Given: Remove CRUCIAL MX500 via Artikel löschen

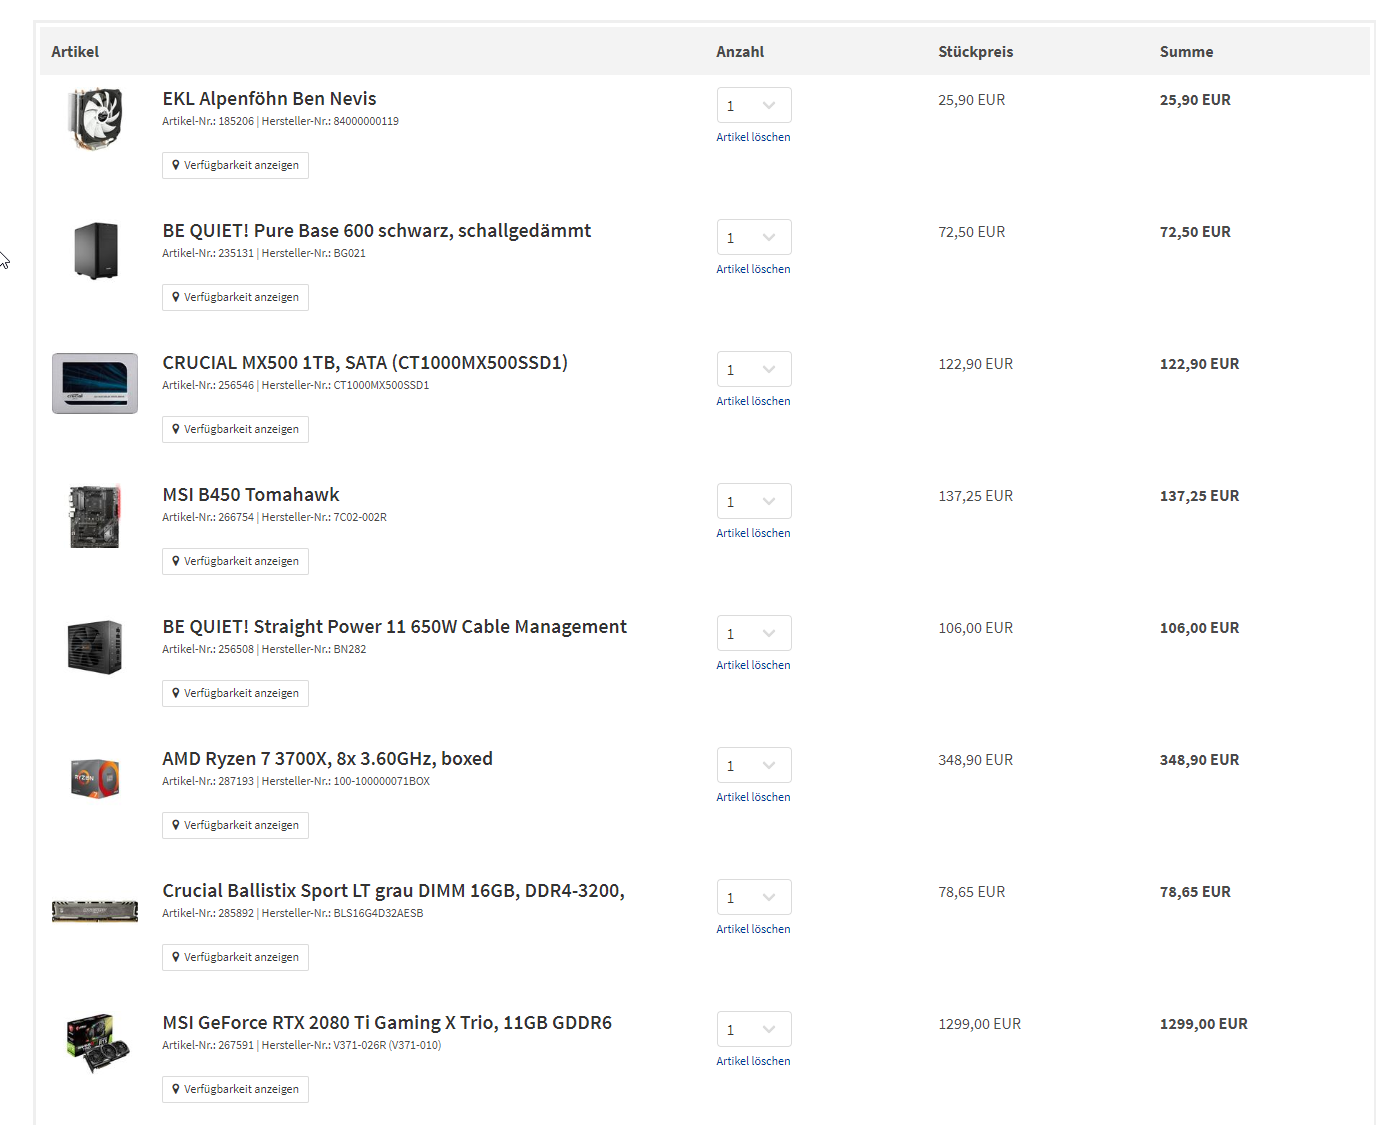Looking at the screenshot, I should (x=753, y=401).
